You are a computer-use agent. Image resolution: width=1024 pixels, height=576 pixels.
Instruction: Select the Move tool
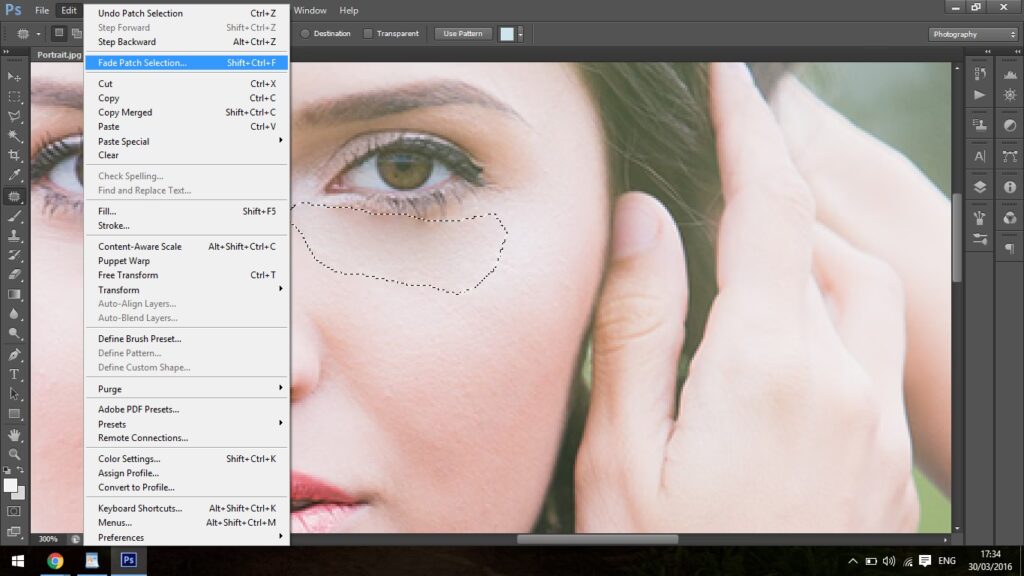pos(14,77)
